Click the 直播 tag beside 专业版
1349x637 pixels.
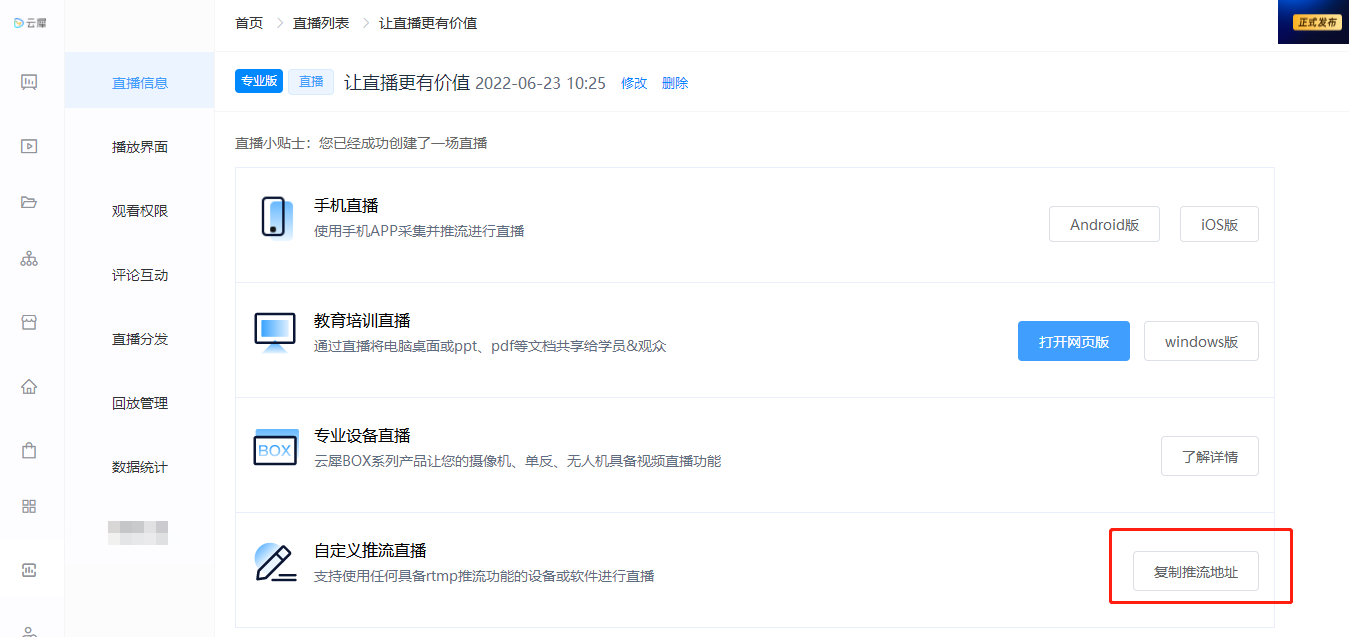(311, 81)
